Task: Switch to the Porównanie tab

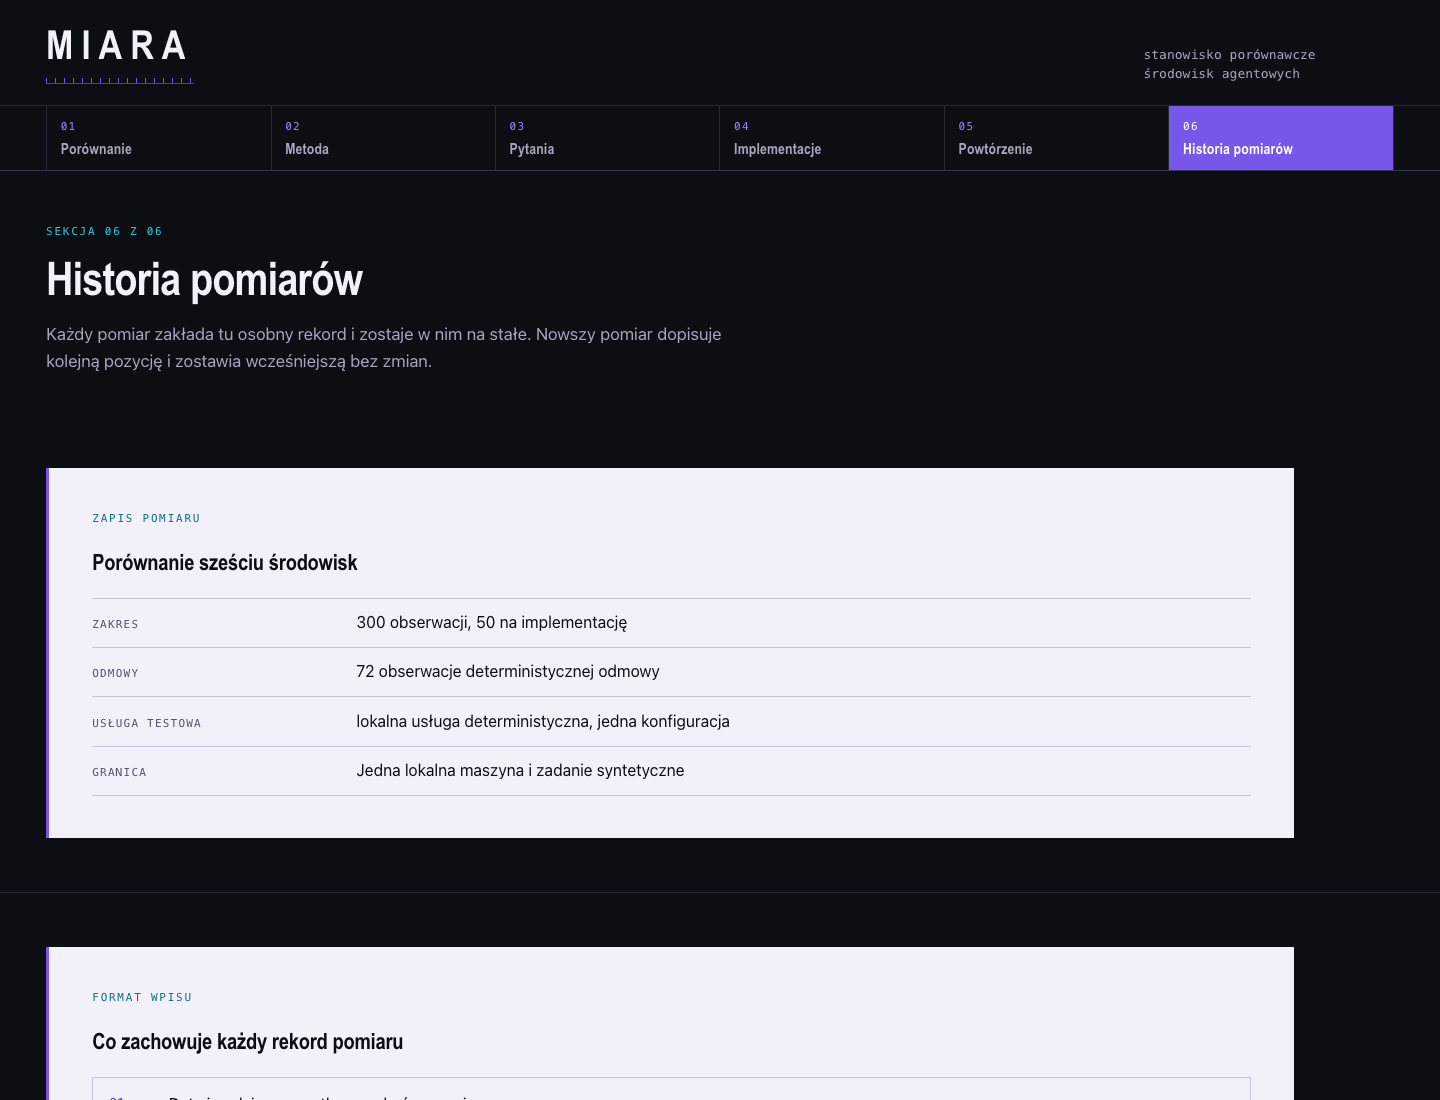Action: click(159, 138)
